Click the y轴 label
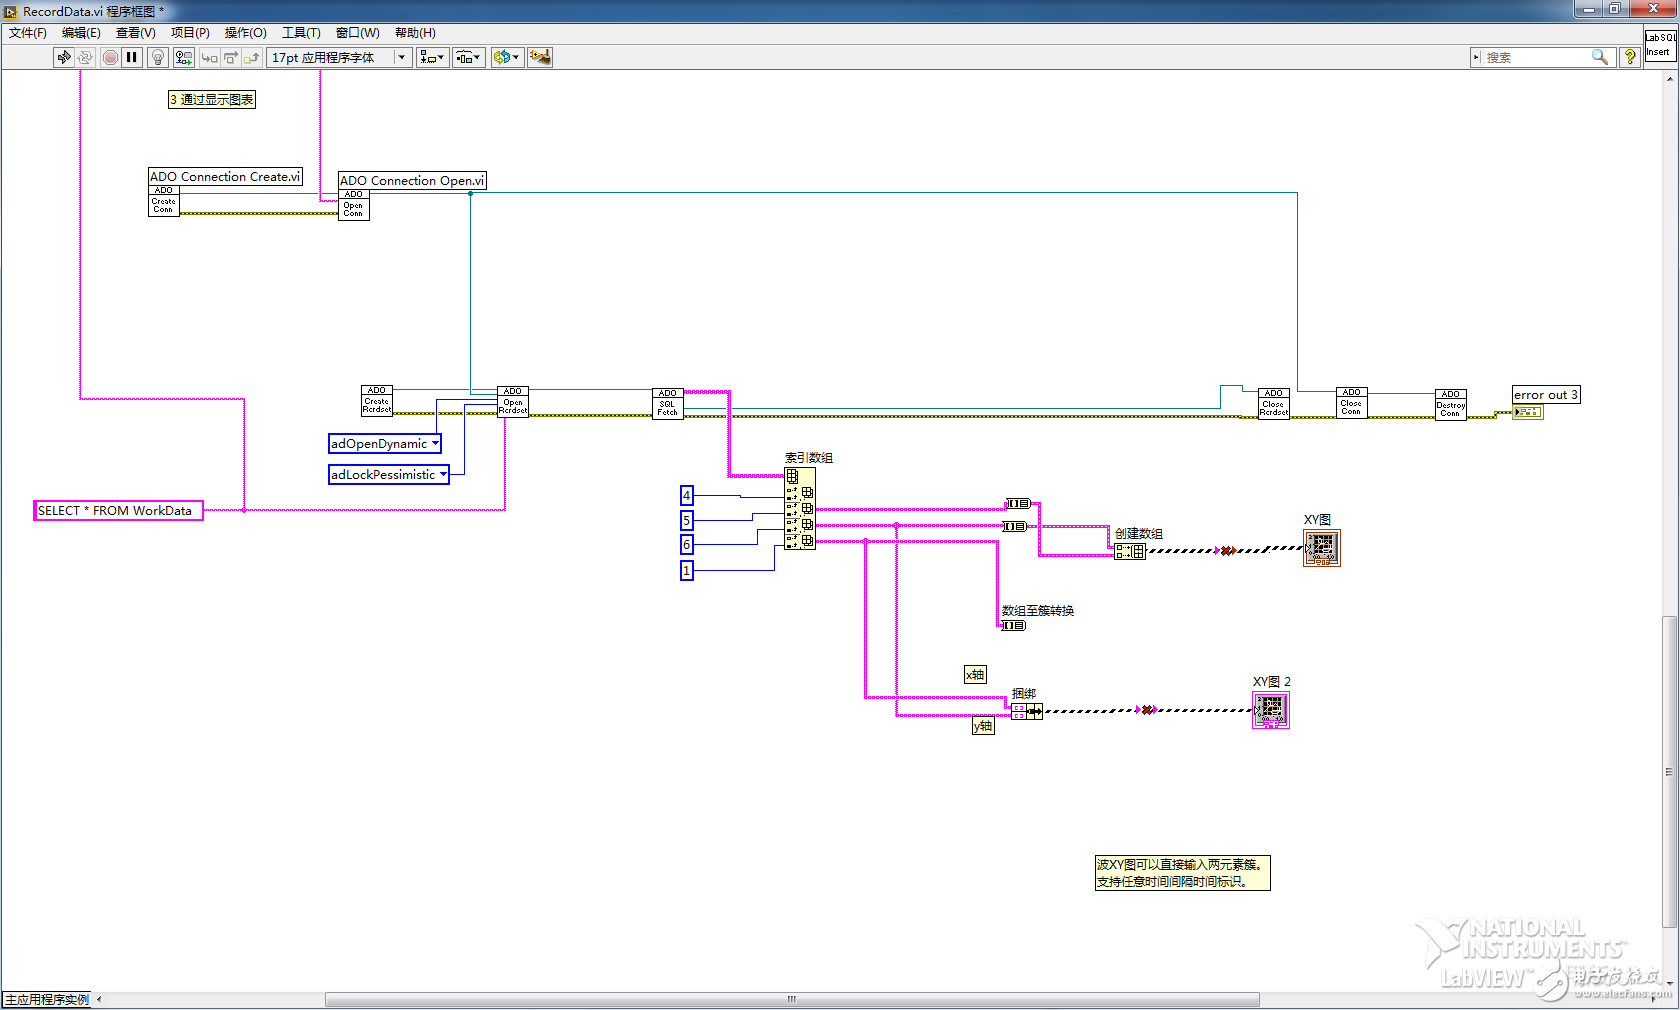Image resolution: width=1680 pixels, height=1010 pixels. tap(983, 726)
